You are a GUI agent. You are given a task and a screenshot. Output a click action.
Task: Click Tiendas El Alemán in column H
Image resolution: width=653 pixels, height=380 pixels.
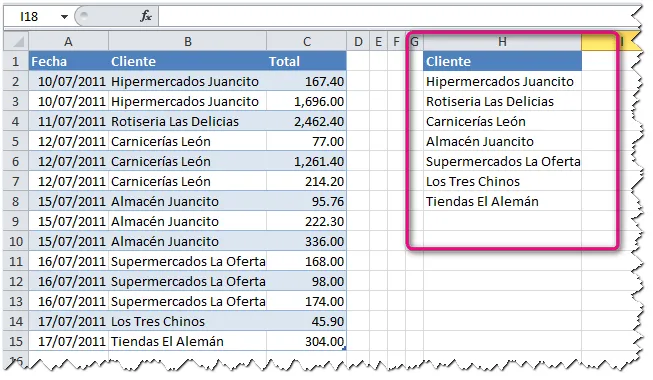pyautogui.click(x=502, y=201)
